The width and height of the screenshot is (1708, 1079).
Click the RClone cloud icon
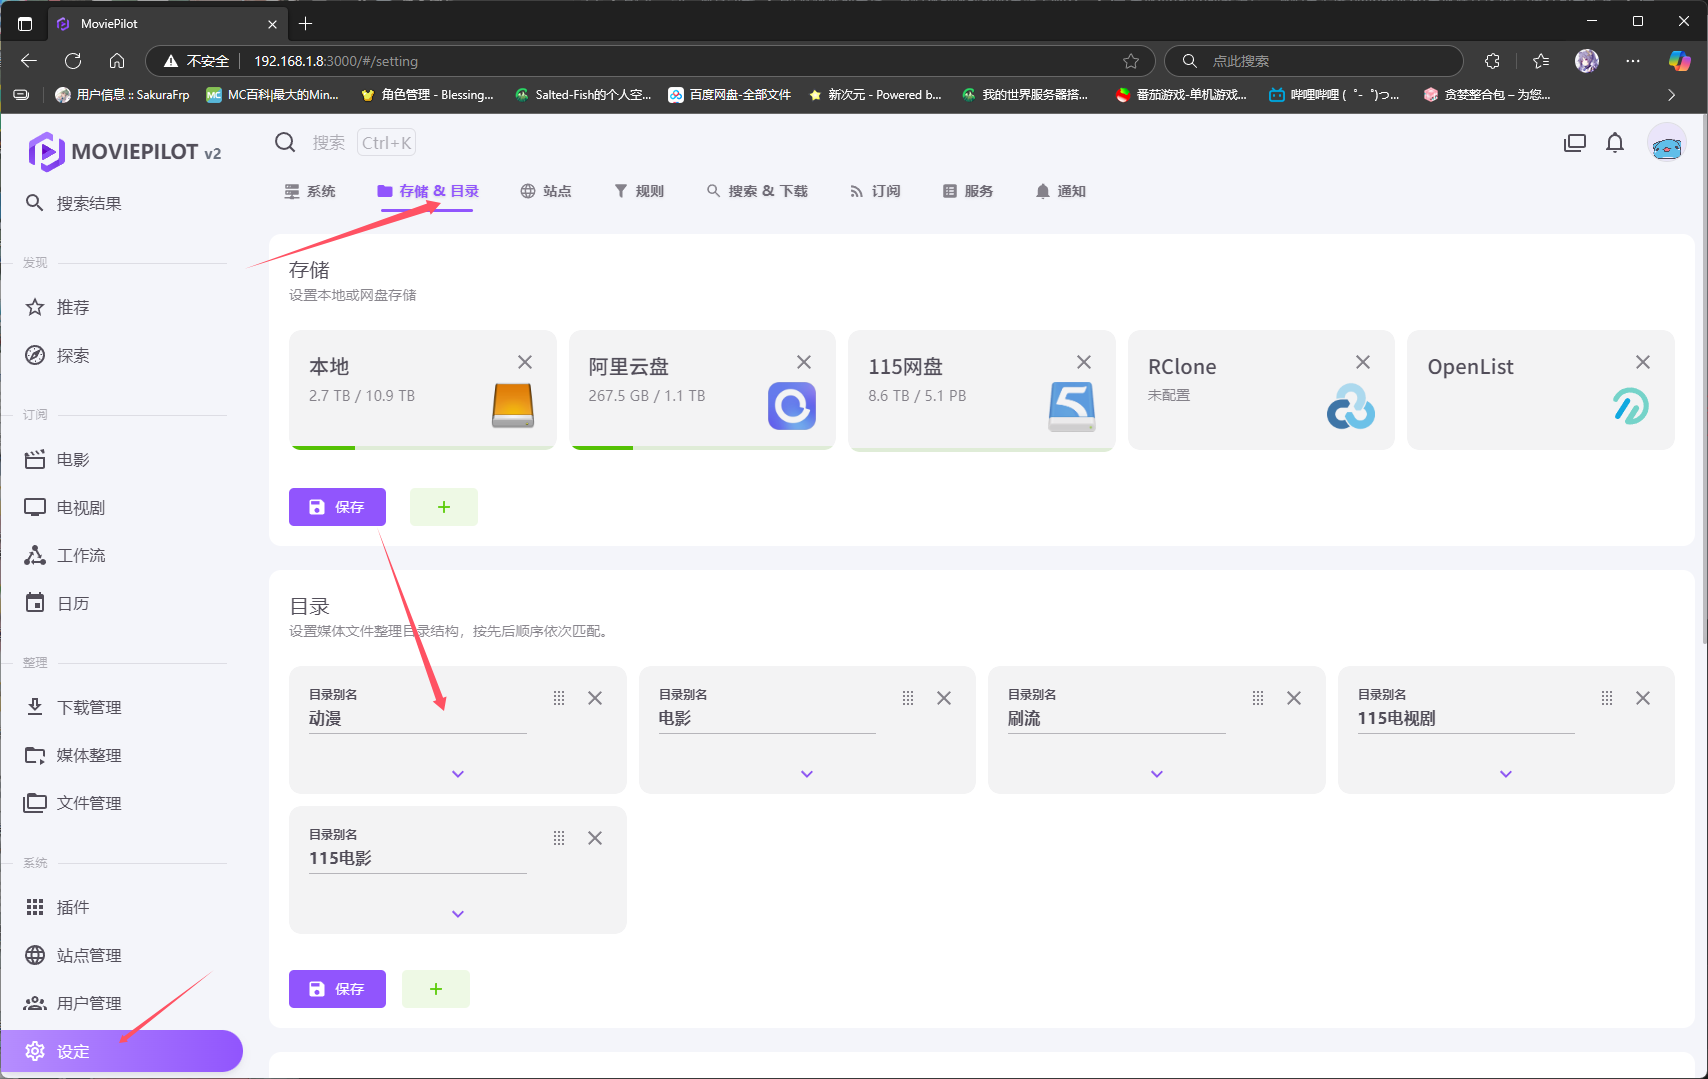[x=1350, y=406]
